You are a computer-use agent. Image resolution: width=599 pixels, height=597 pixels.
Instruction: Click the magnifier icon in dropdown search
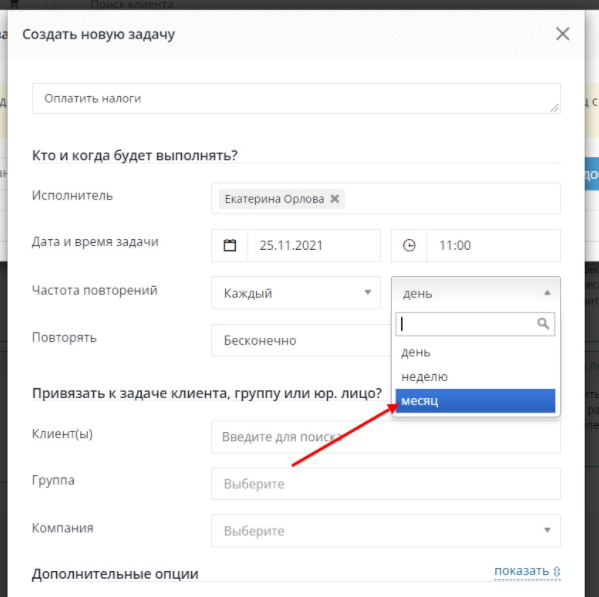pyautogui.click(x=543, y=324)
